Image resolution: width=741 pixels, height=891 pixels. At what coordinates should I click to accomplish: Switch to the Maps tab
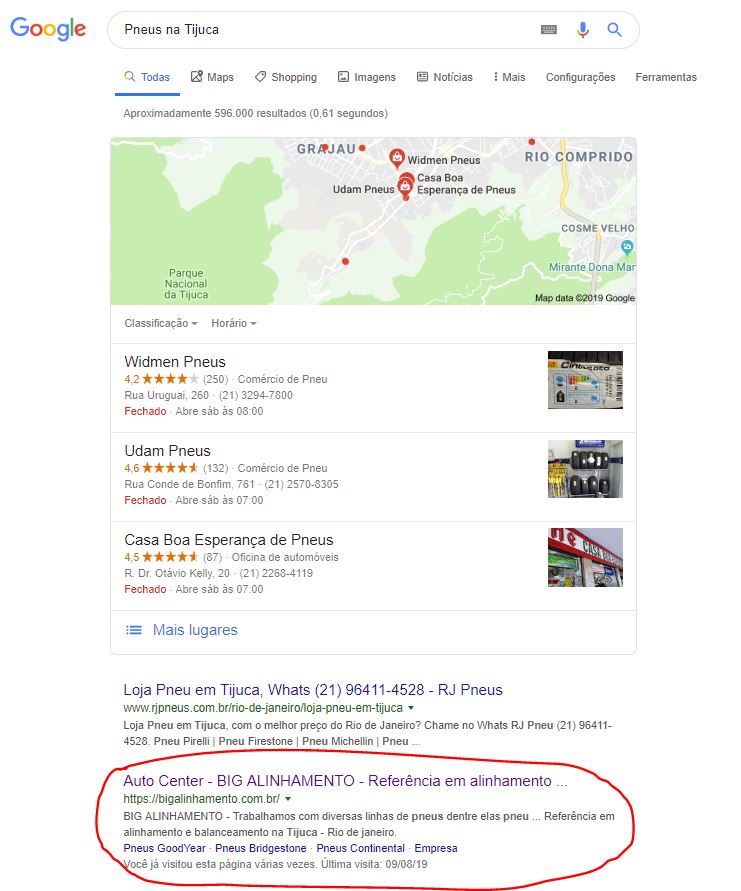point(212,77)
